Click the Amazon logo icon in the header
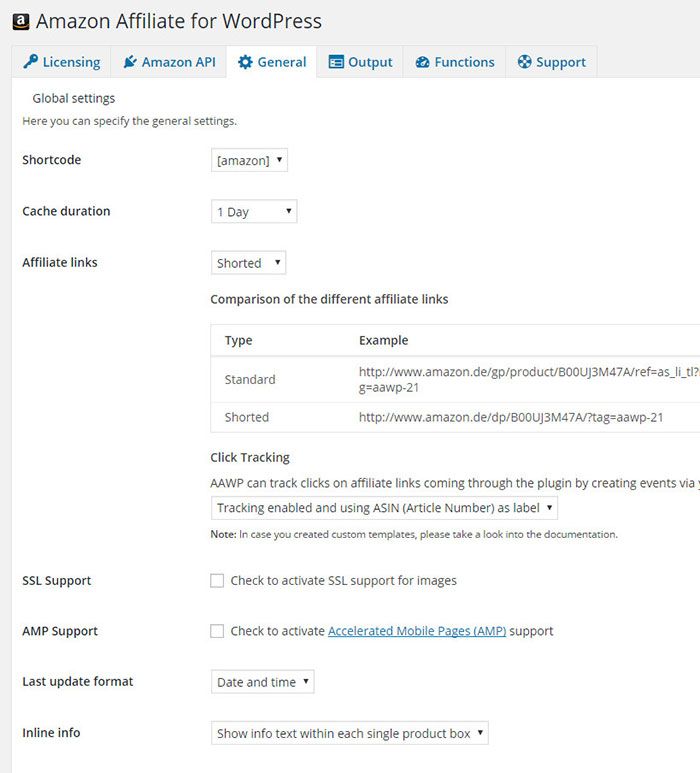 pyautogui.click(x=21, y=22)
